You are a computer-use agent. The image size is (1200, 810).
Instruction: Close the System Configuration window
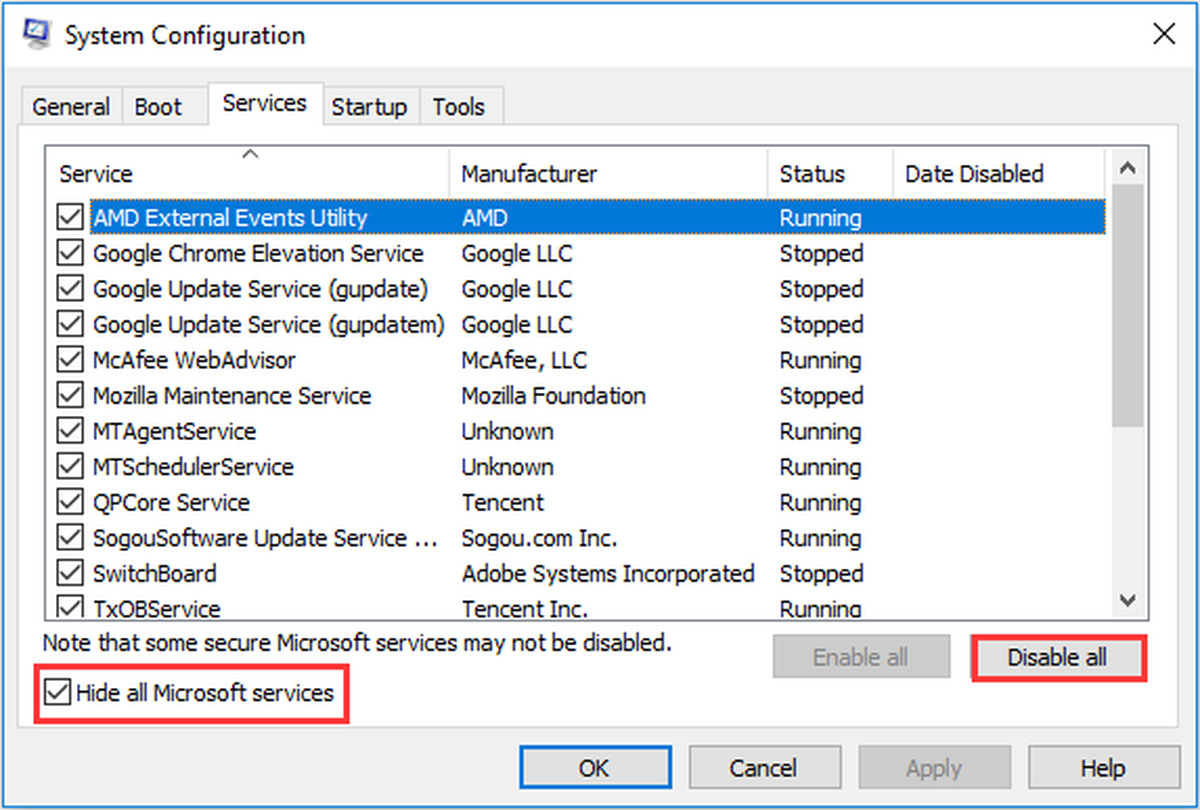(1164, 35)
